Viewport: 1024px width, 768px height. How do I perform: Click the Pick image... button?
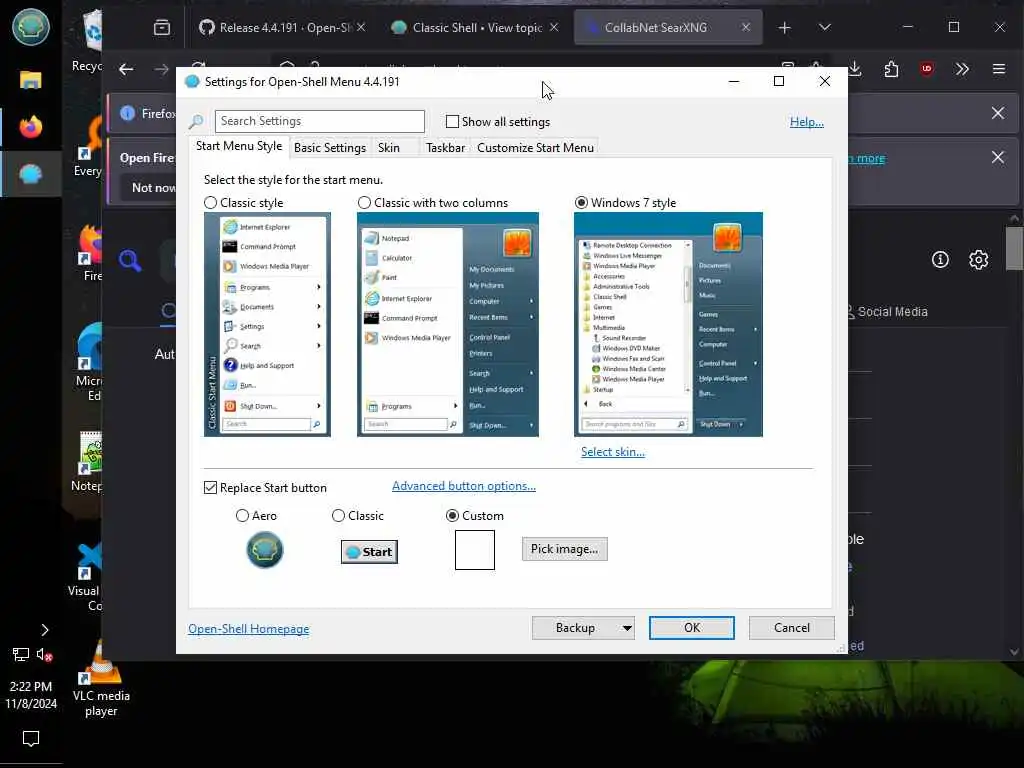tap(564, 549)
